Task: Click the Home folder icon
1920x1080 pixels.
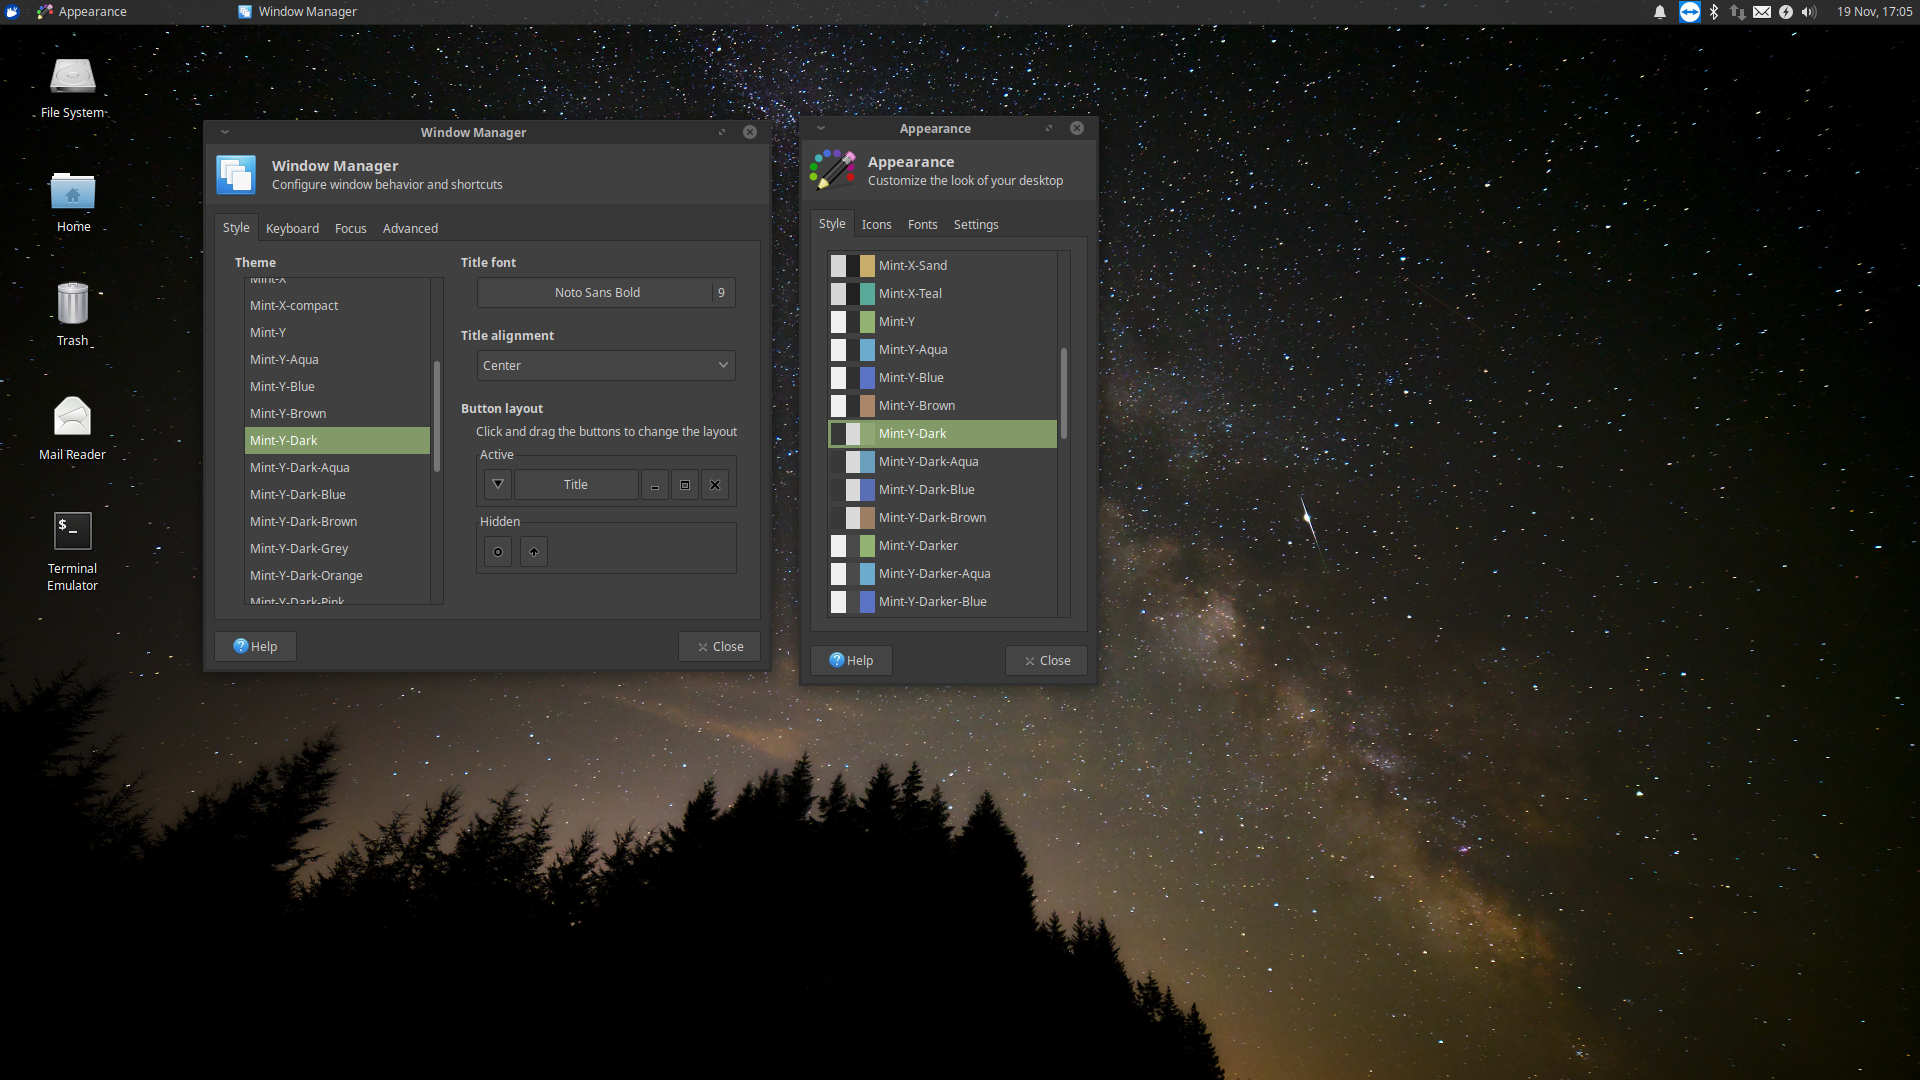Action: 73,193
